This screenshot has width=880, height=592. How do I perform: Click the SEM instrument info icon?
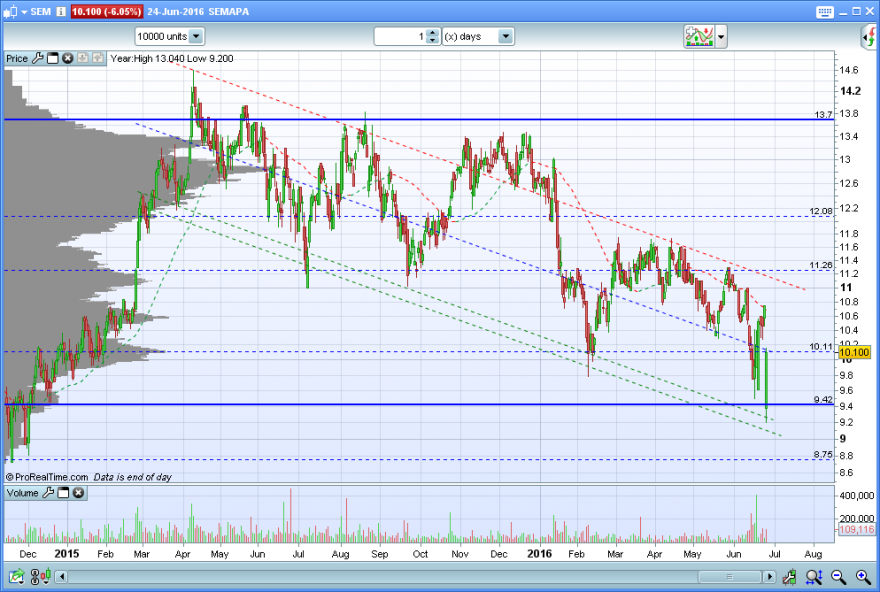point(61,11)
